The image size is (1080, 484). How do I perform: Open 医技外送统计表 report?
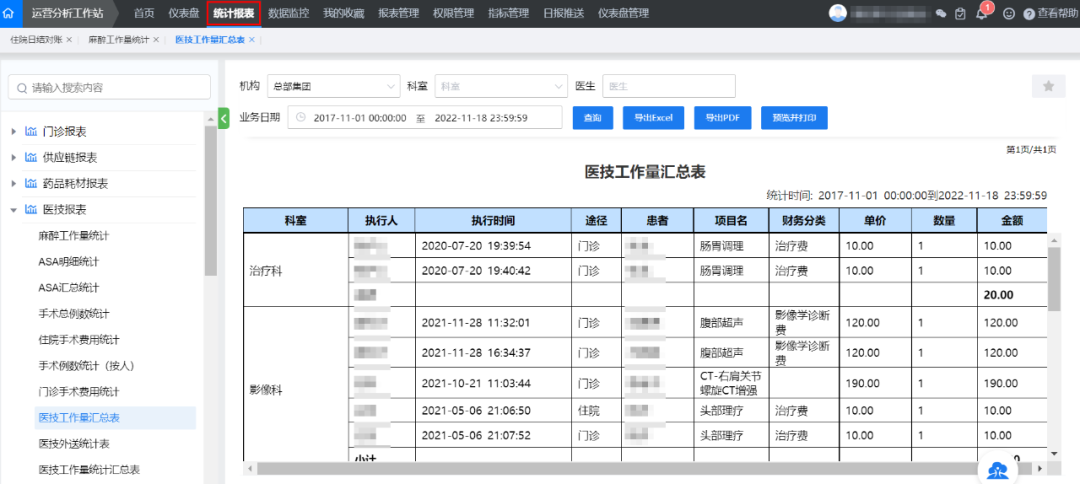click(x=74, y=444)
